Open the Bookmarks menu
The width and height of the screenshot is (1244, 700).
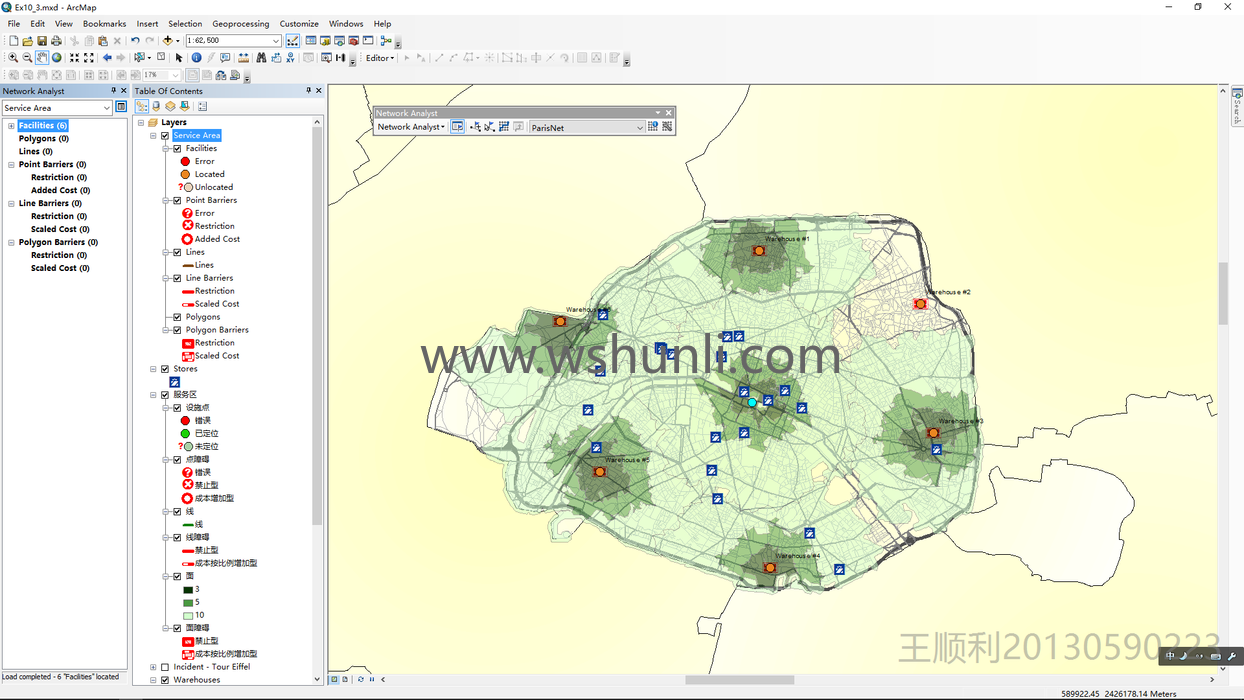pos(104,24)
